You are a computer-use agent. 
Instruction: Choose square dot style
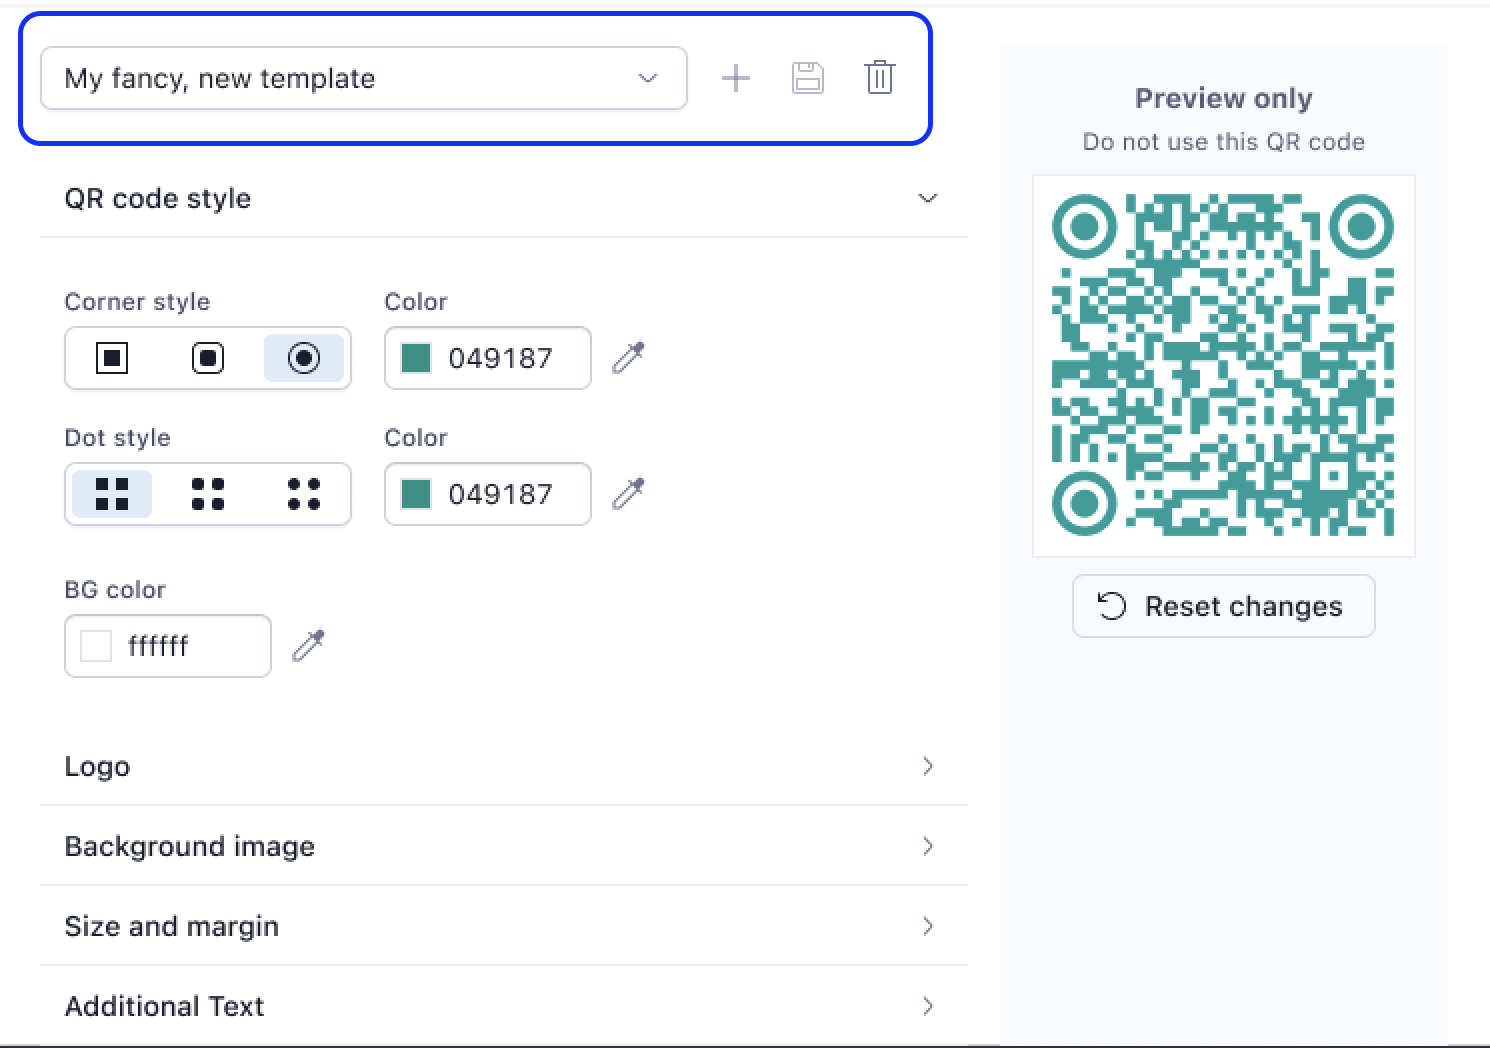pyautogui.click(x=112, y=494)
